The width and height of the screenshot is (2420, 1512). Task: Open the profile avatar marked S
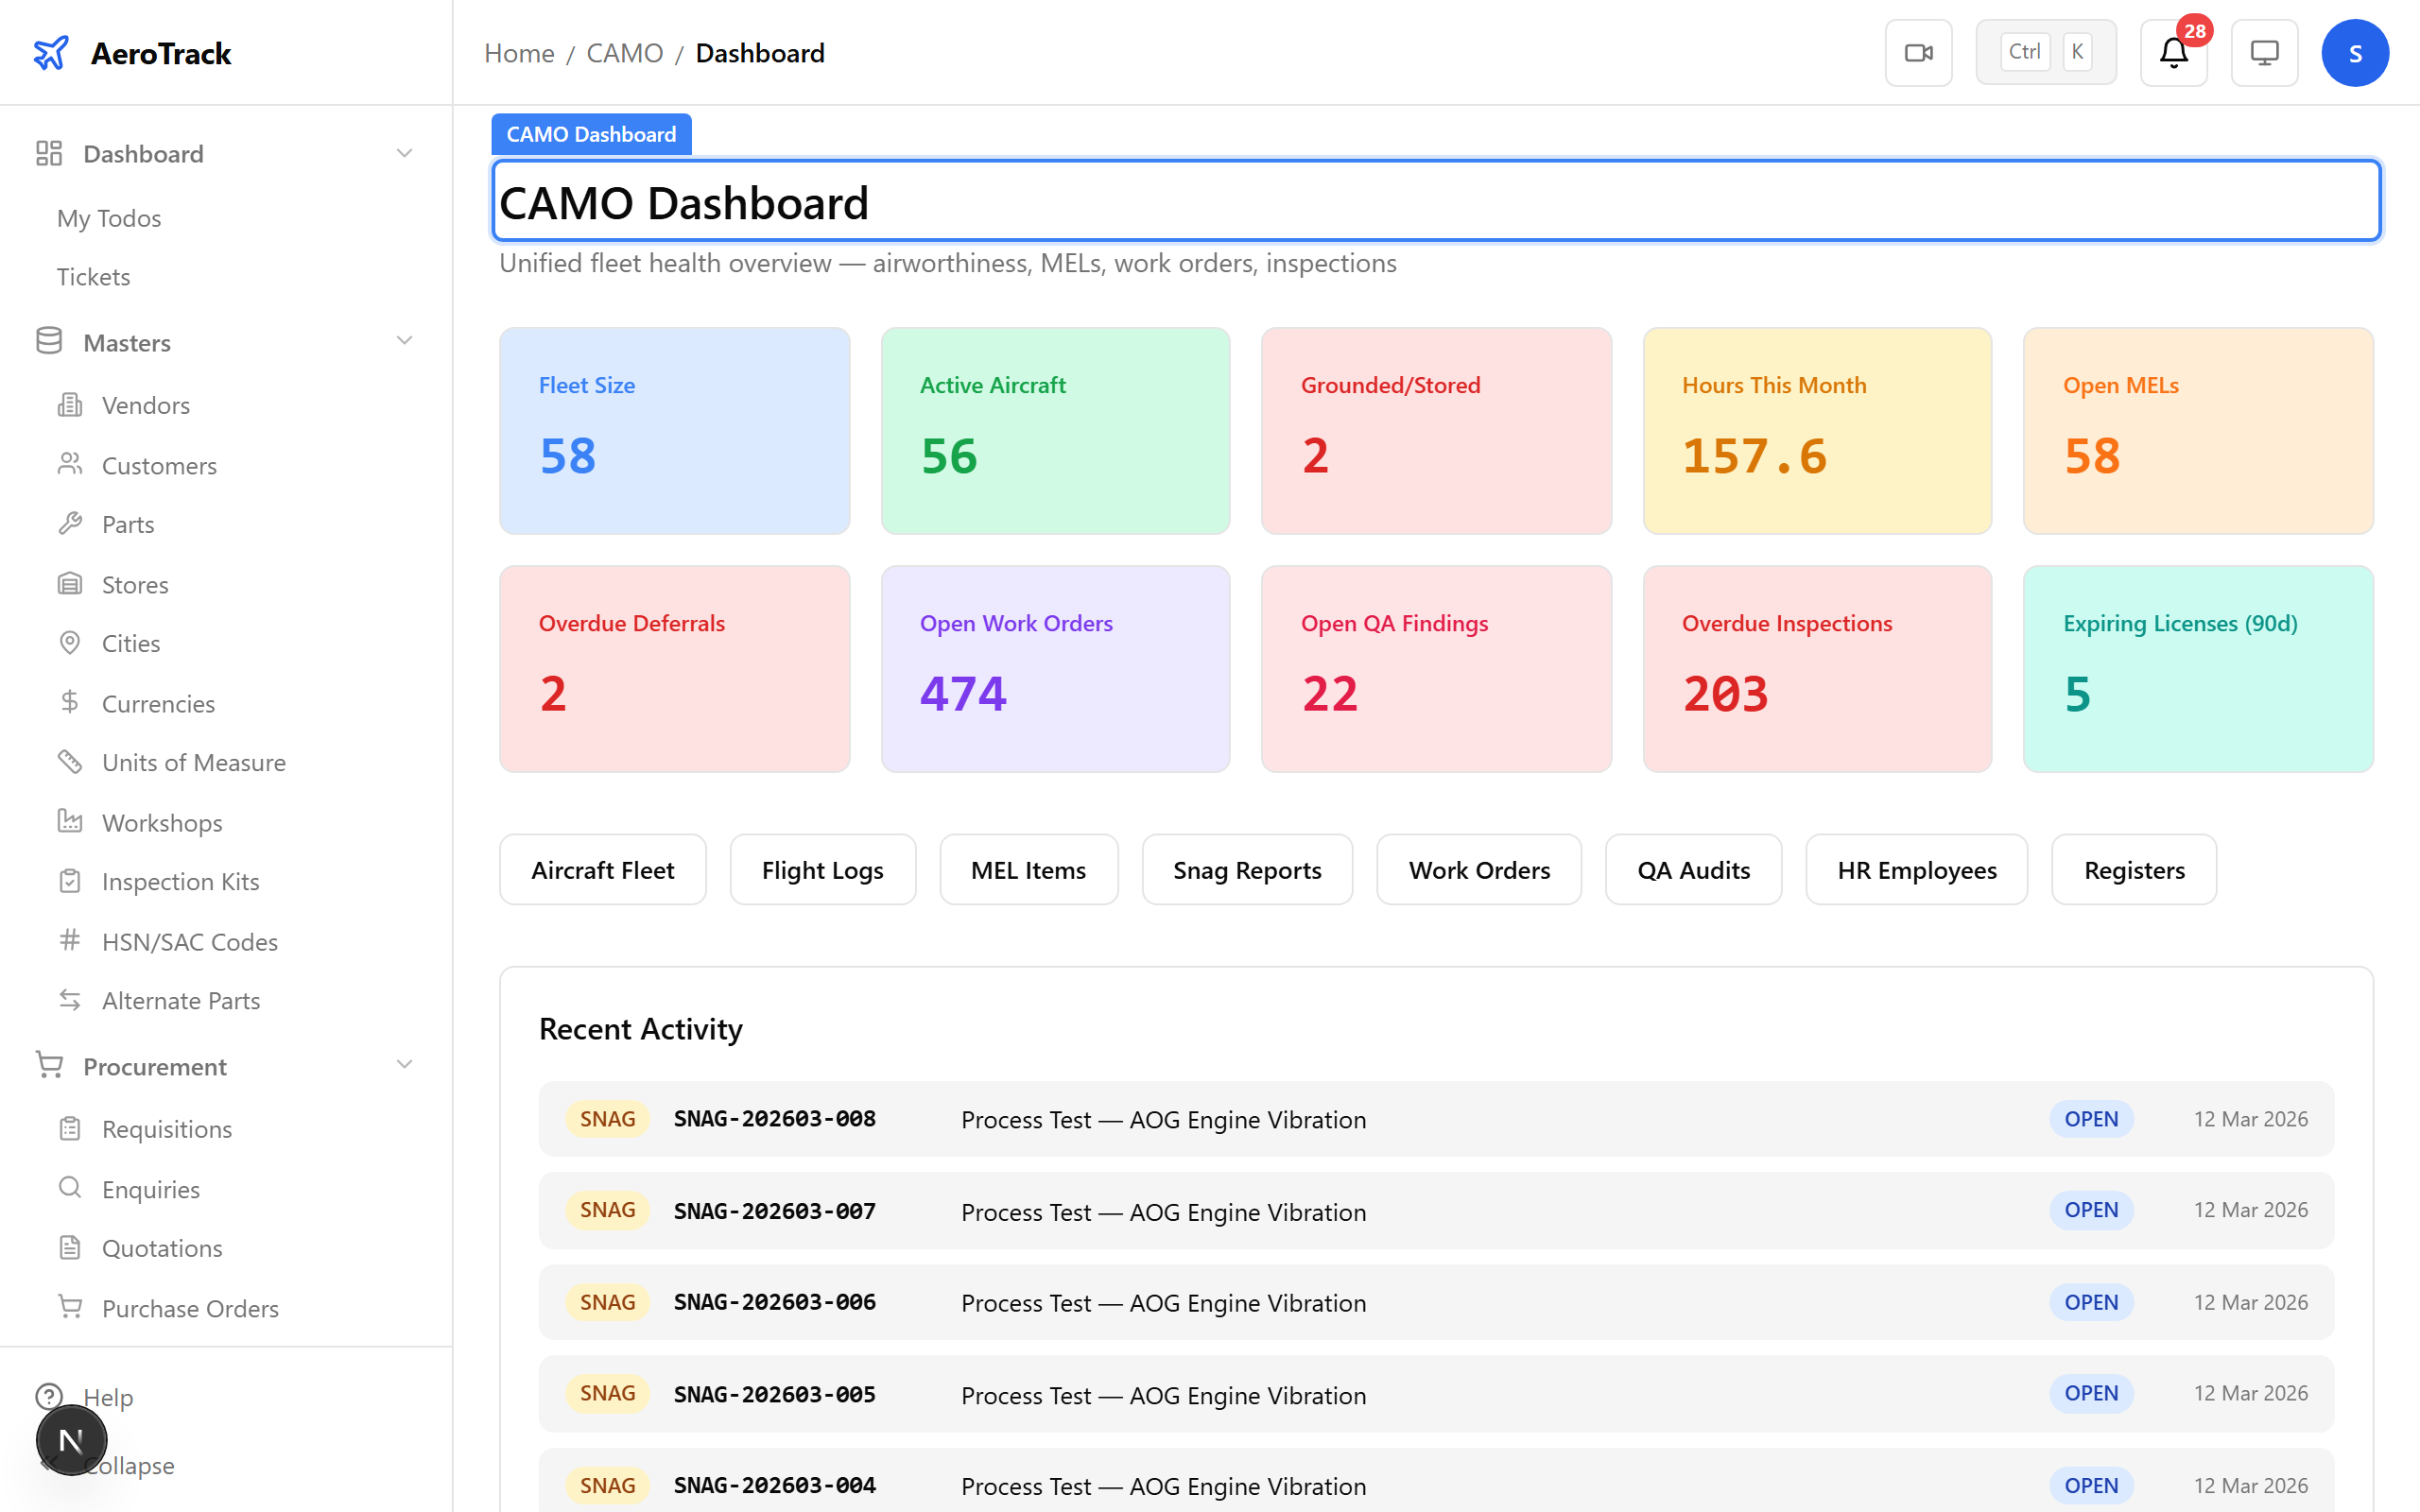pos(2355,52)
